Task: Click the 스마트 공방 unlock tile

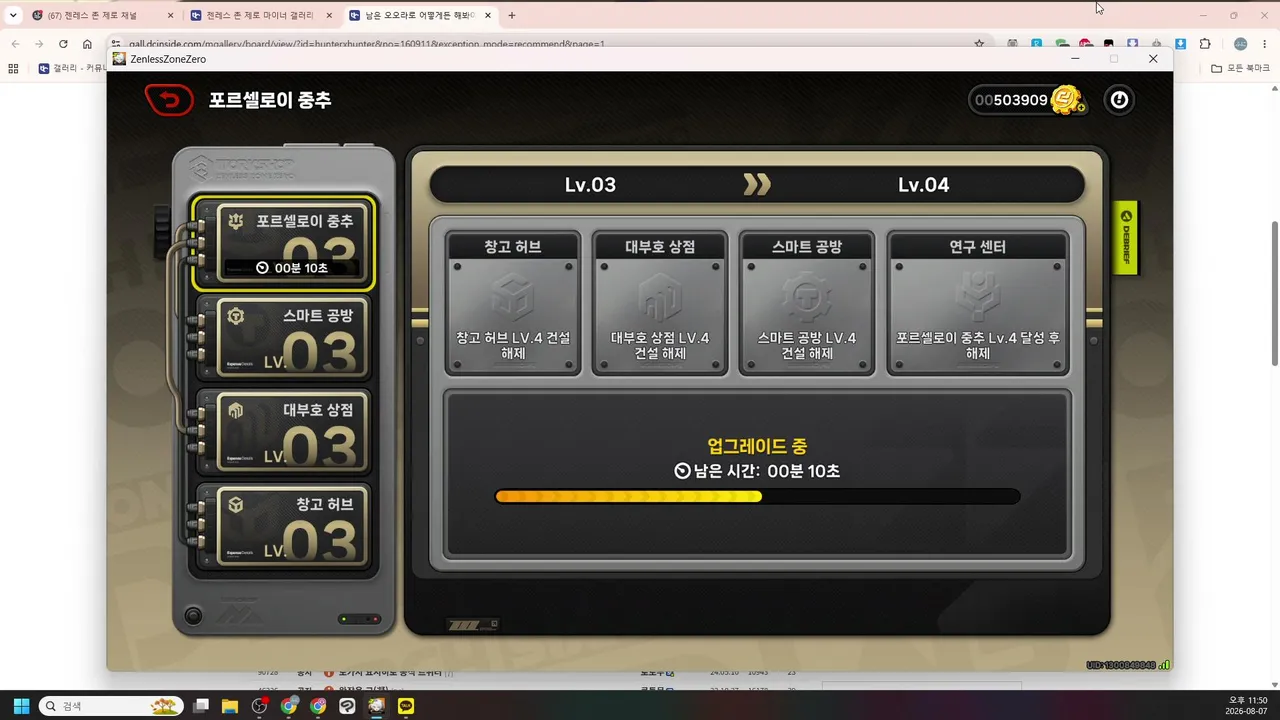Action: click(807, 304)
